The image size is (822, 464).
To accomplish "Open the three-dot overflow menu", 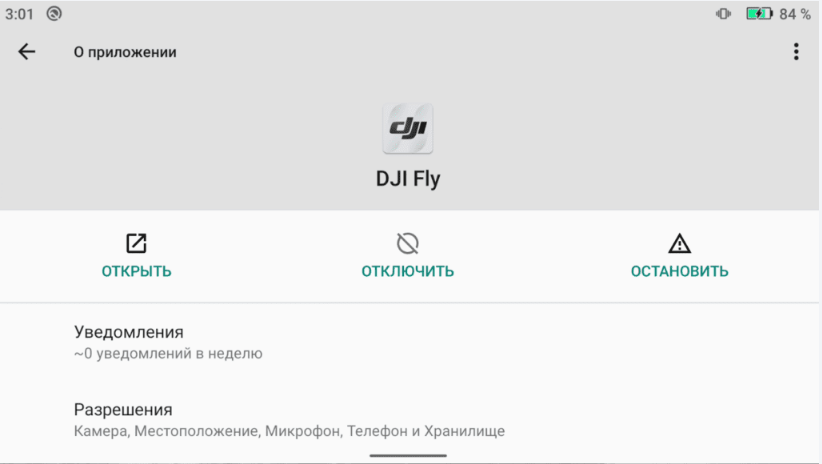I will pos(796,52).
